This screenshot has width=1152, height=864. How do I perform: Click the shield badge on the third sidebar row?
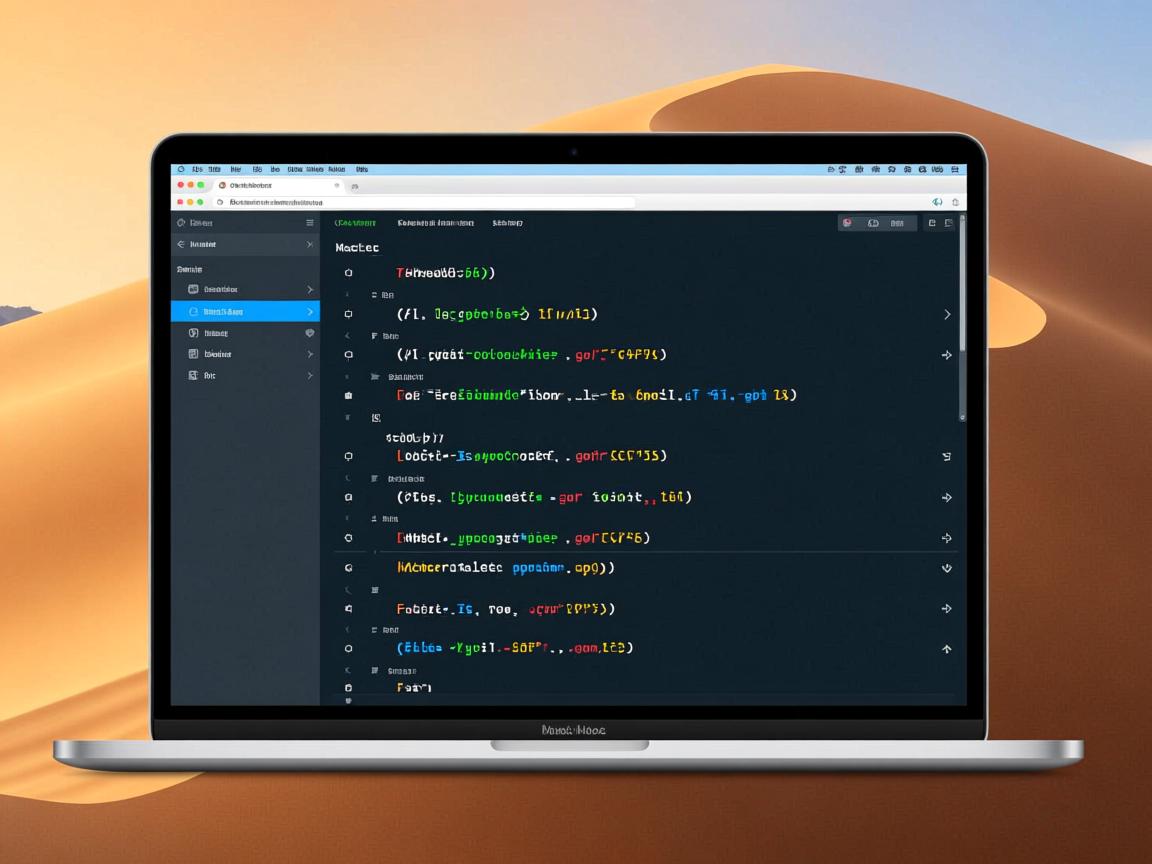click(311, 333)
